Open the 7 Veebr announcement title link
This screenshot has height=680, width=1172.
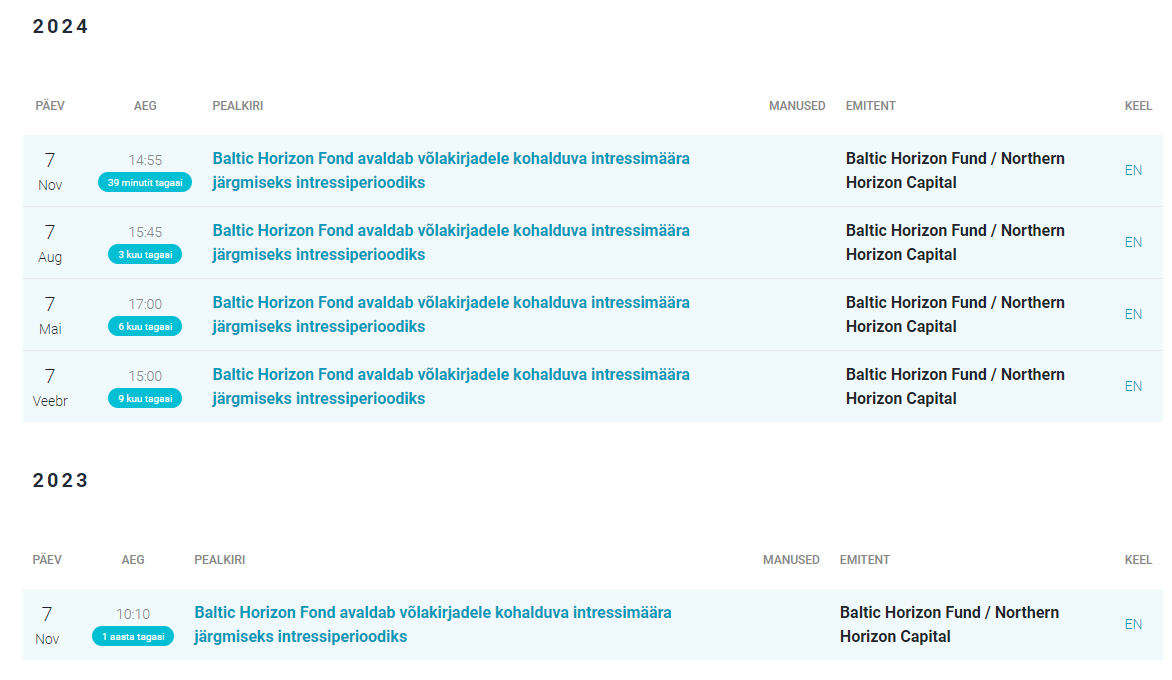[x=450, y=386]
